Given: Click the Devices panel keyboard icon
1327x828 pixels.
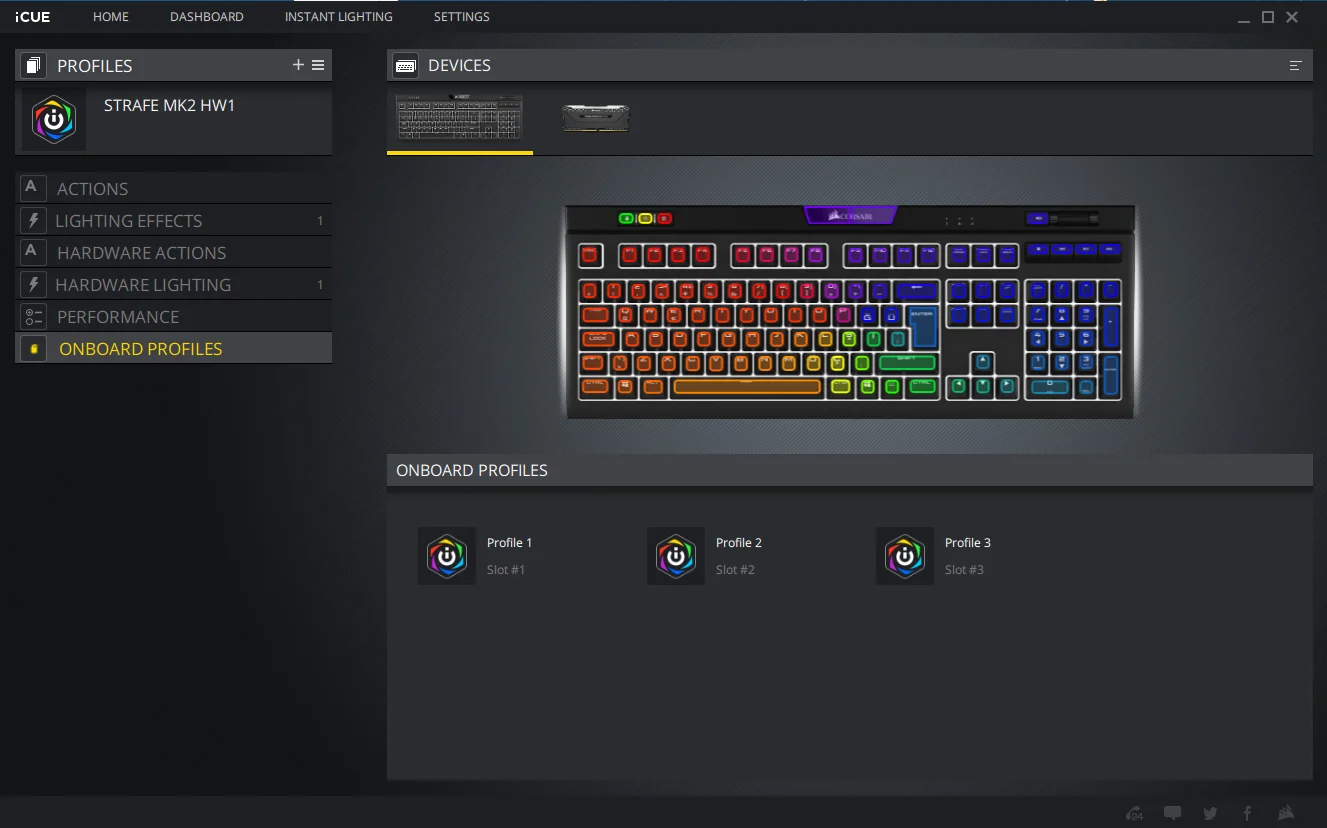Looking at the screenshot, I should pos(406,66).
